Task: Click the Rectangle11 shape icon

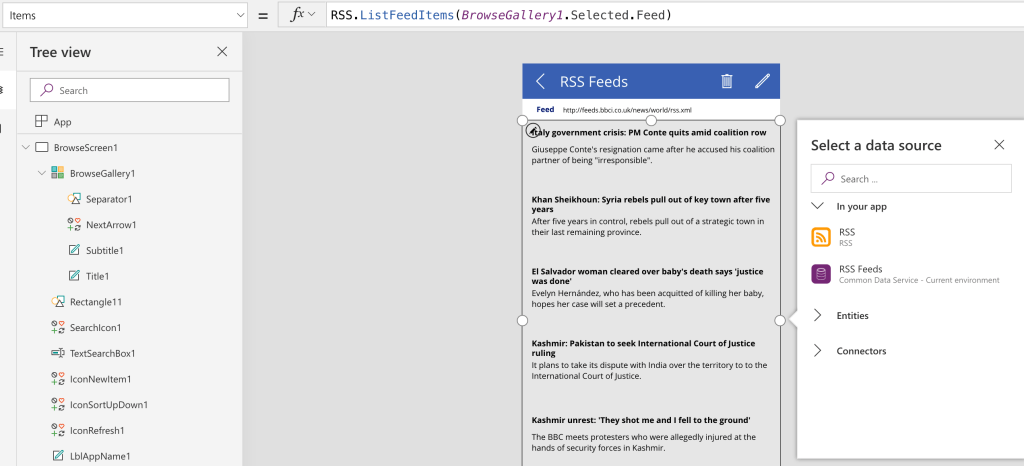Action: pyautogui.click(x=57, y=302)
